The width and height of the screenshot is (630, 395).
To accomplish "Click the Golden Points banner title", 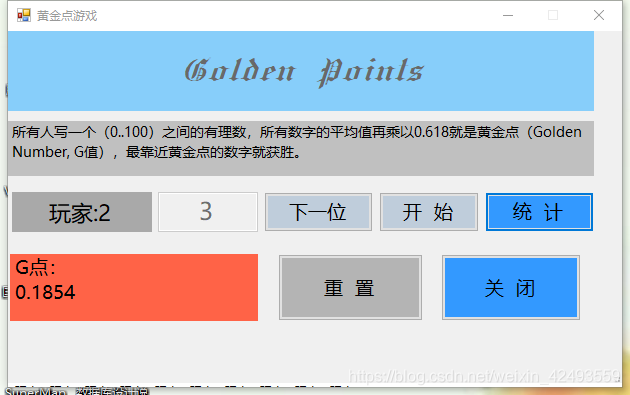I will 304,72.
